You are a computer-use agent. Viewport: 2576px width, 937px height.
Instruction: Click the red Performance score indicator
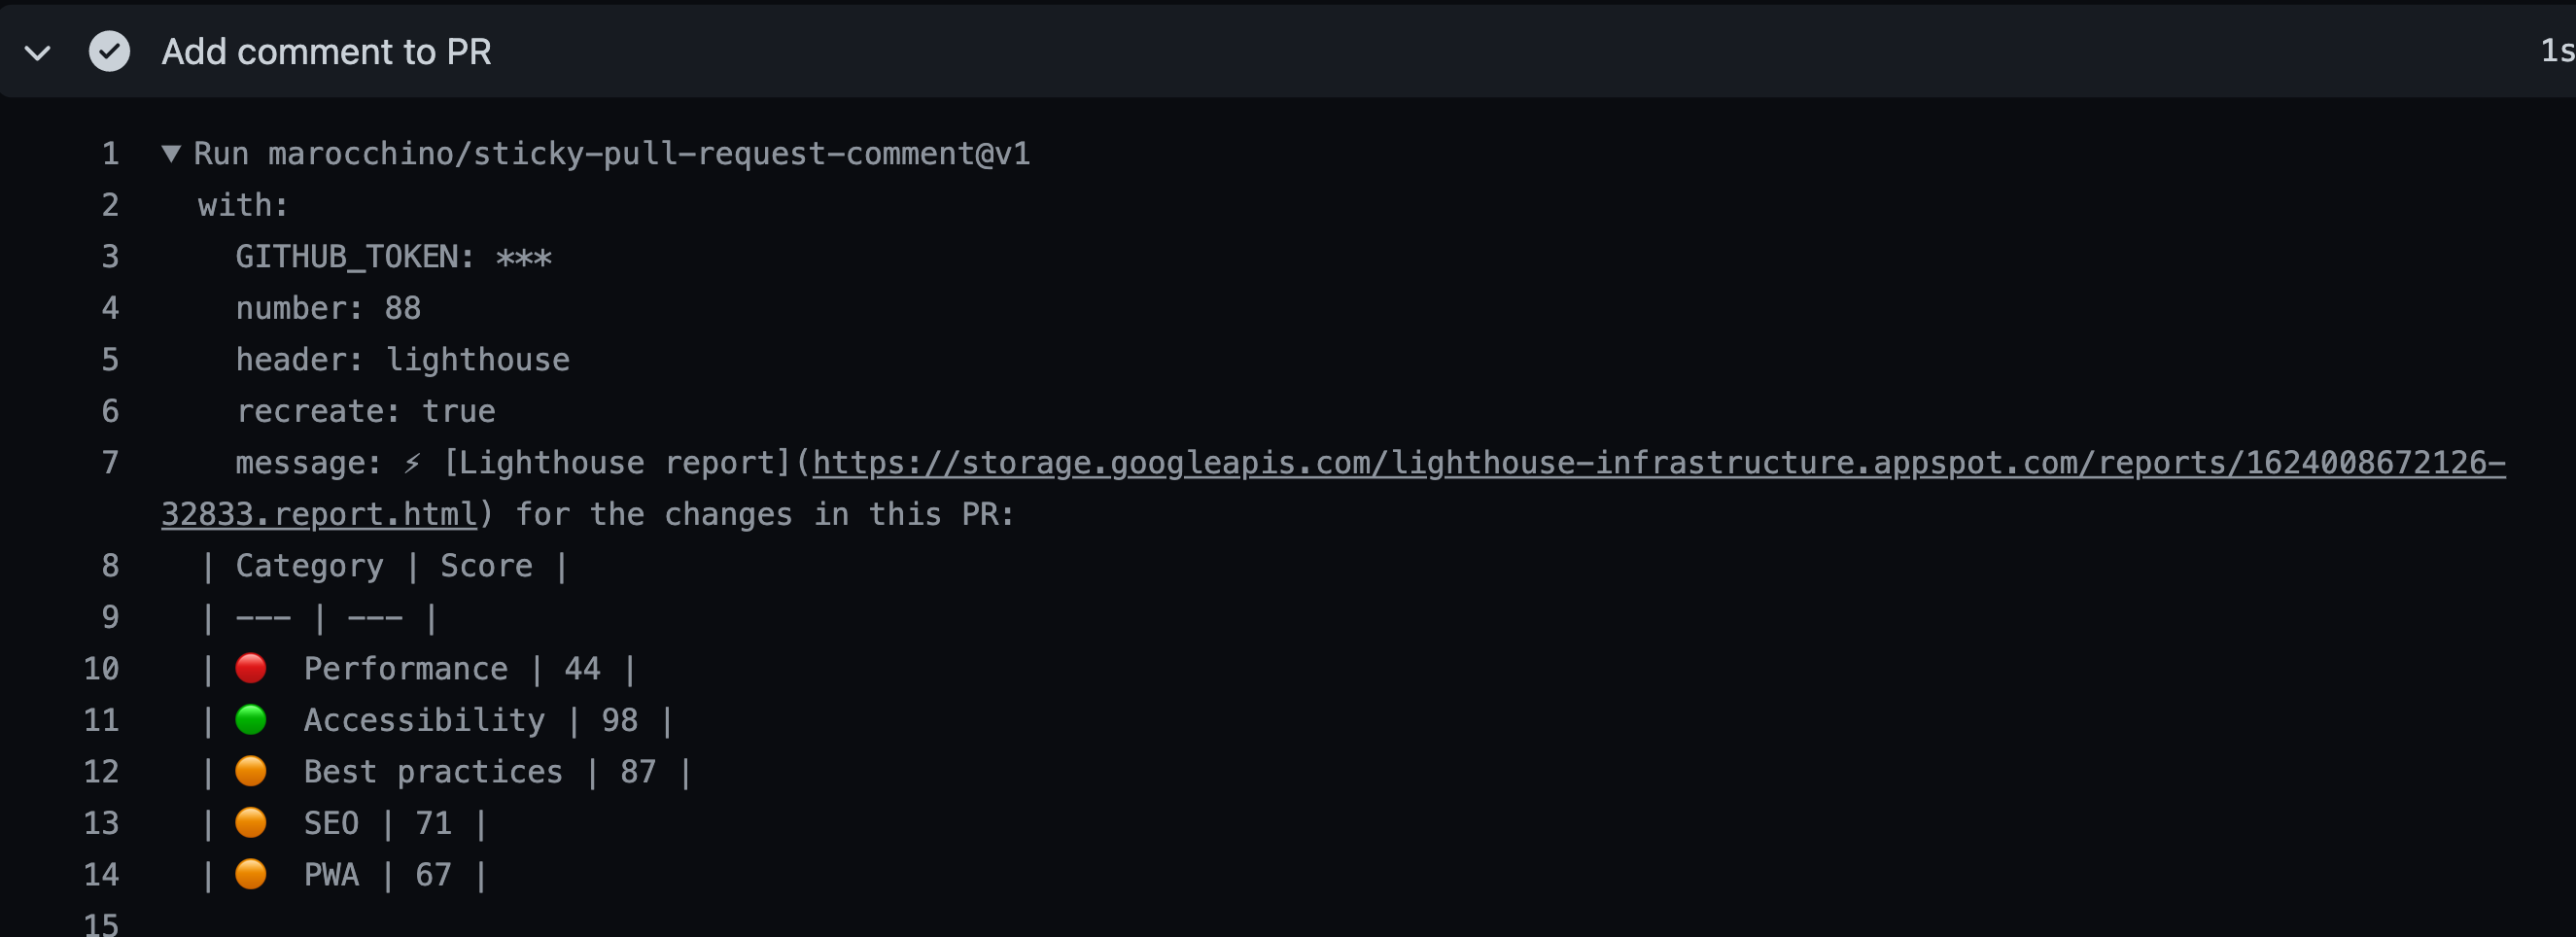(251, 668)
